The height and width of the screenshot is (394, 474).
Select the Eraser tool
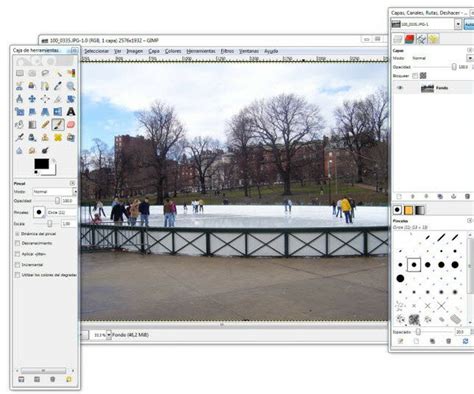[x=71, y=125]
